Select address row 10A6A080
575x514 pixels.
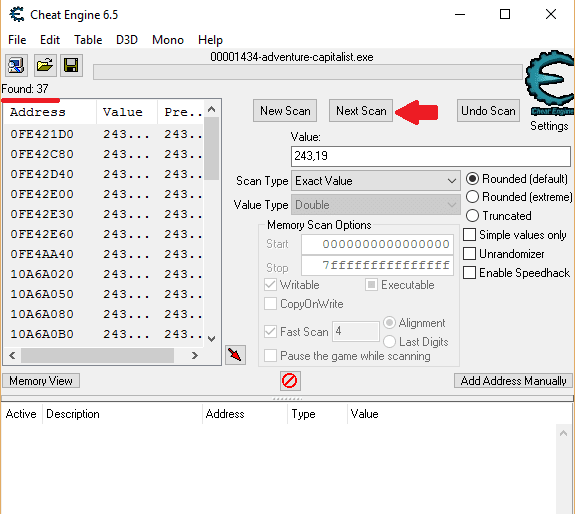click(103, 314)
